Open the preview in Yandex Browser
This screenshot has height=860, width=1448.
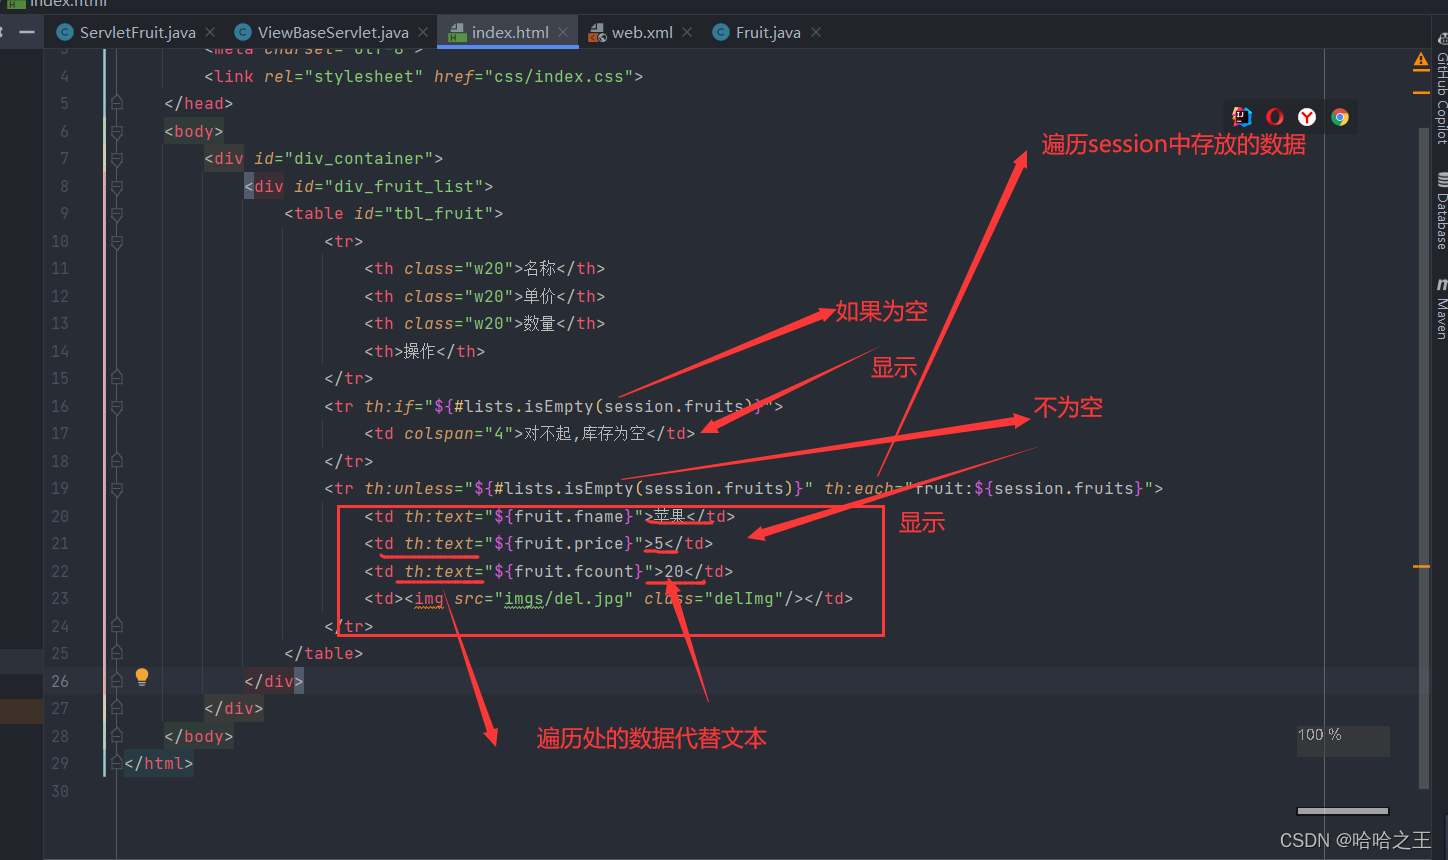pos(1307,116)
